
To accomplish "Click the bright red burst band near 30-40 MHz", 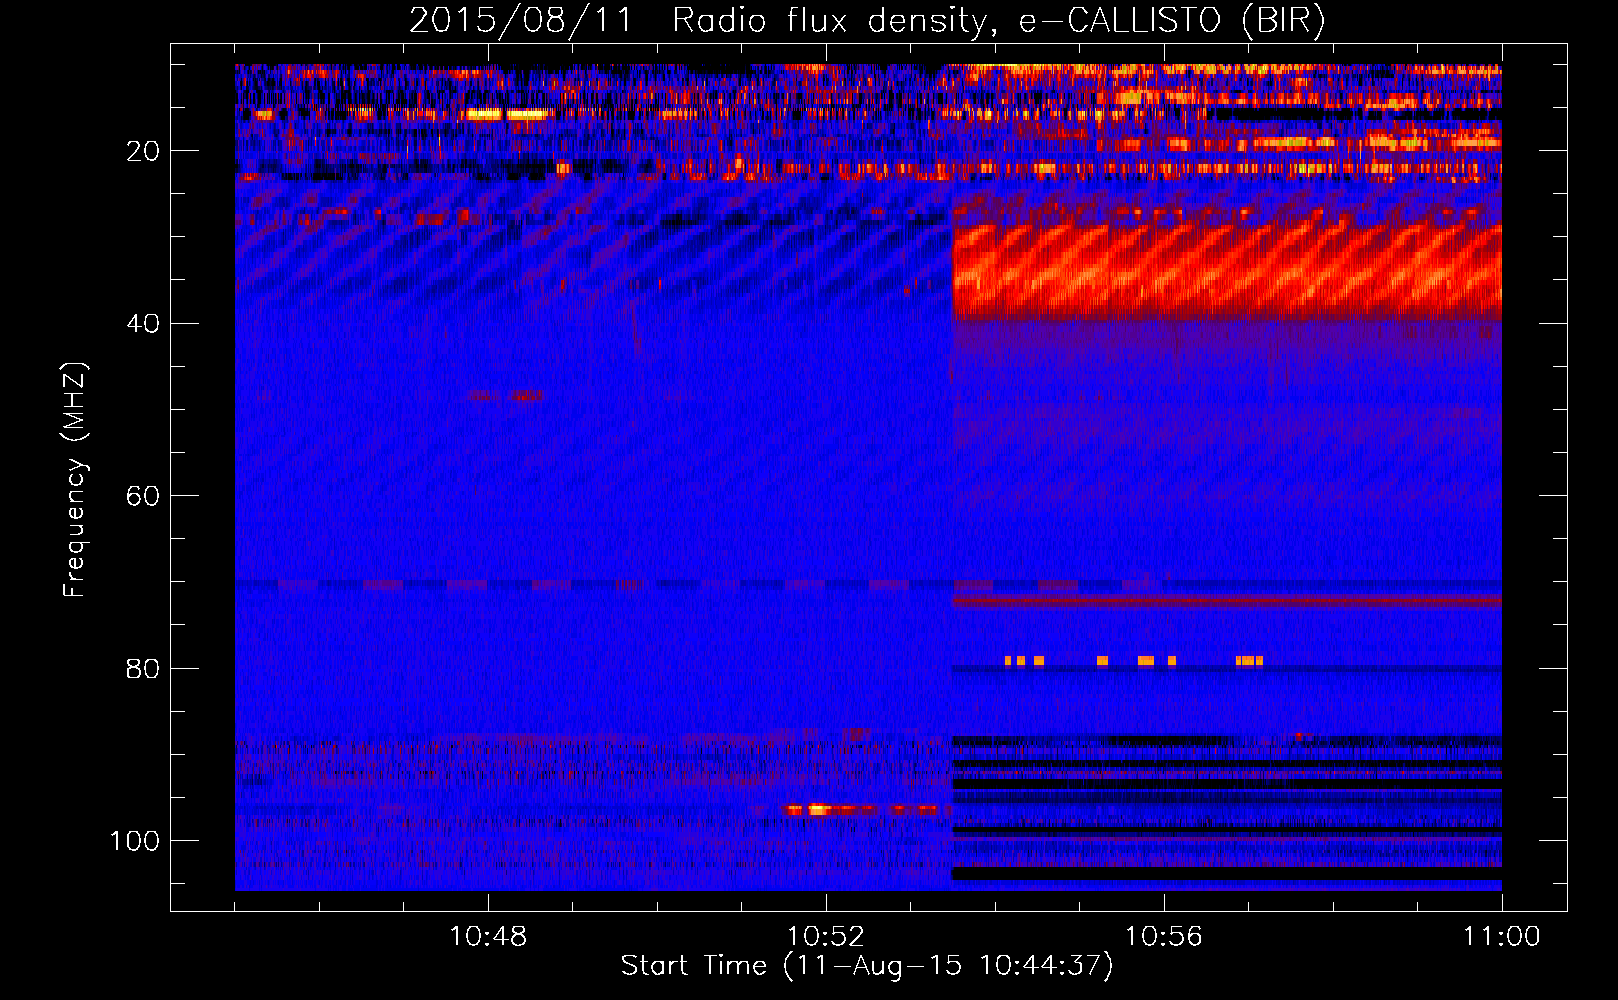I will tap(1227, 270).
